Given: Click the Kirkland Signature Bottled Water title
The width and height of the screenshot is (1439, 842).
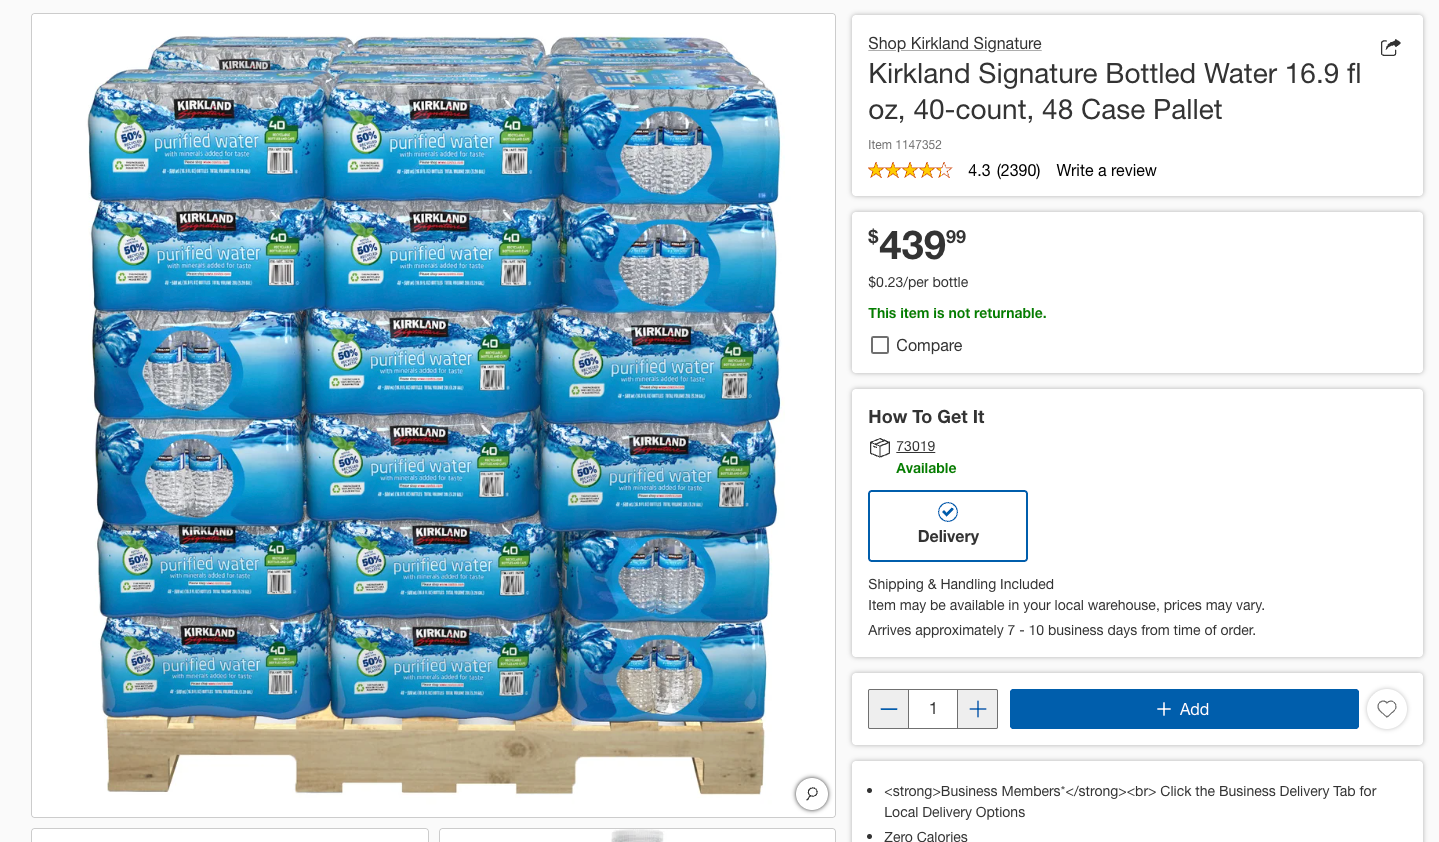Looking at the screenshot, I should (1114, 91).
